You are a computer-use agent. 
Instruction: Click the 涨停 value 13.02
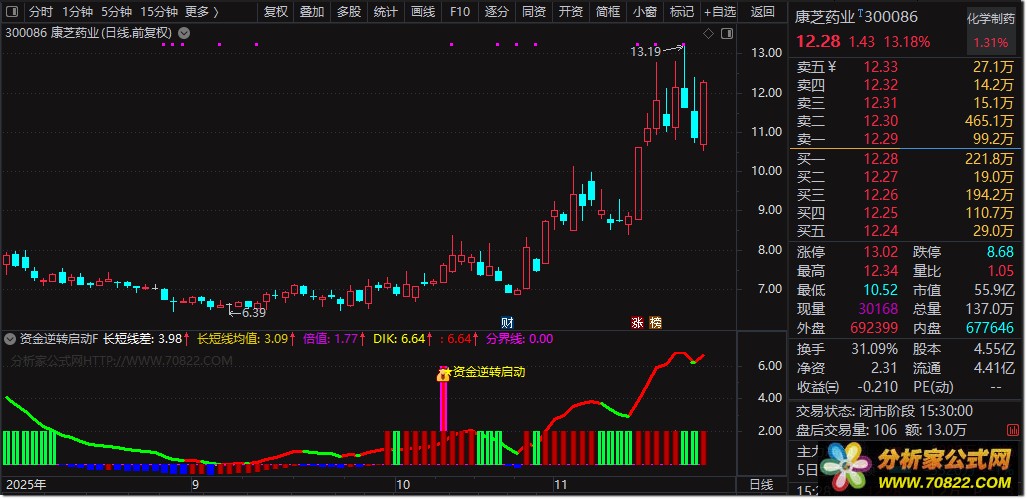point(880,252)
